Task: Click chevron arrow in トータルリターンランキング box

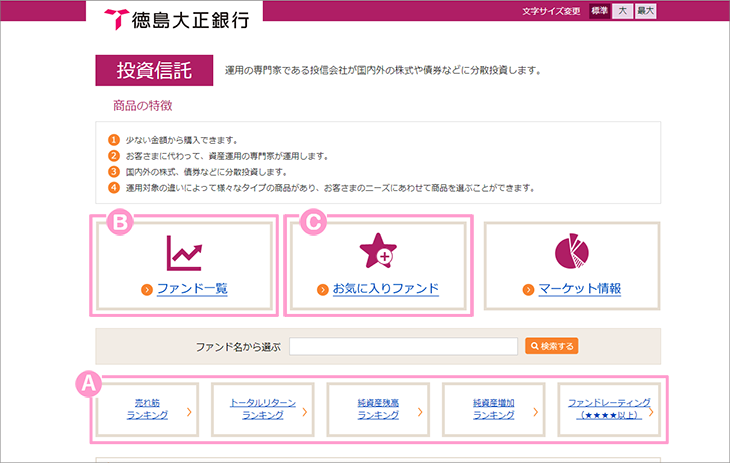Action: (304, 412)
